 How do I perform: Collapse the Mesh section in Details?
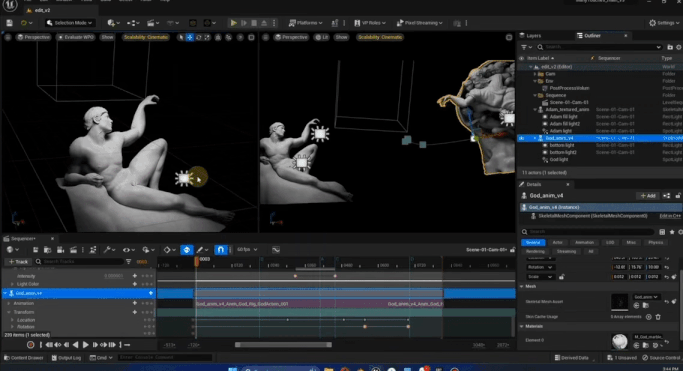coord(522,287)
